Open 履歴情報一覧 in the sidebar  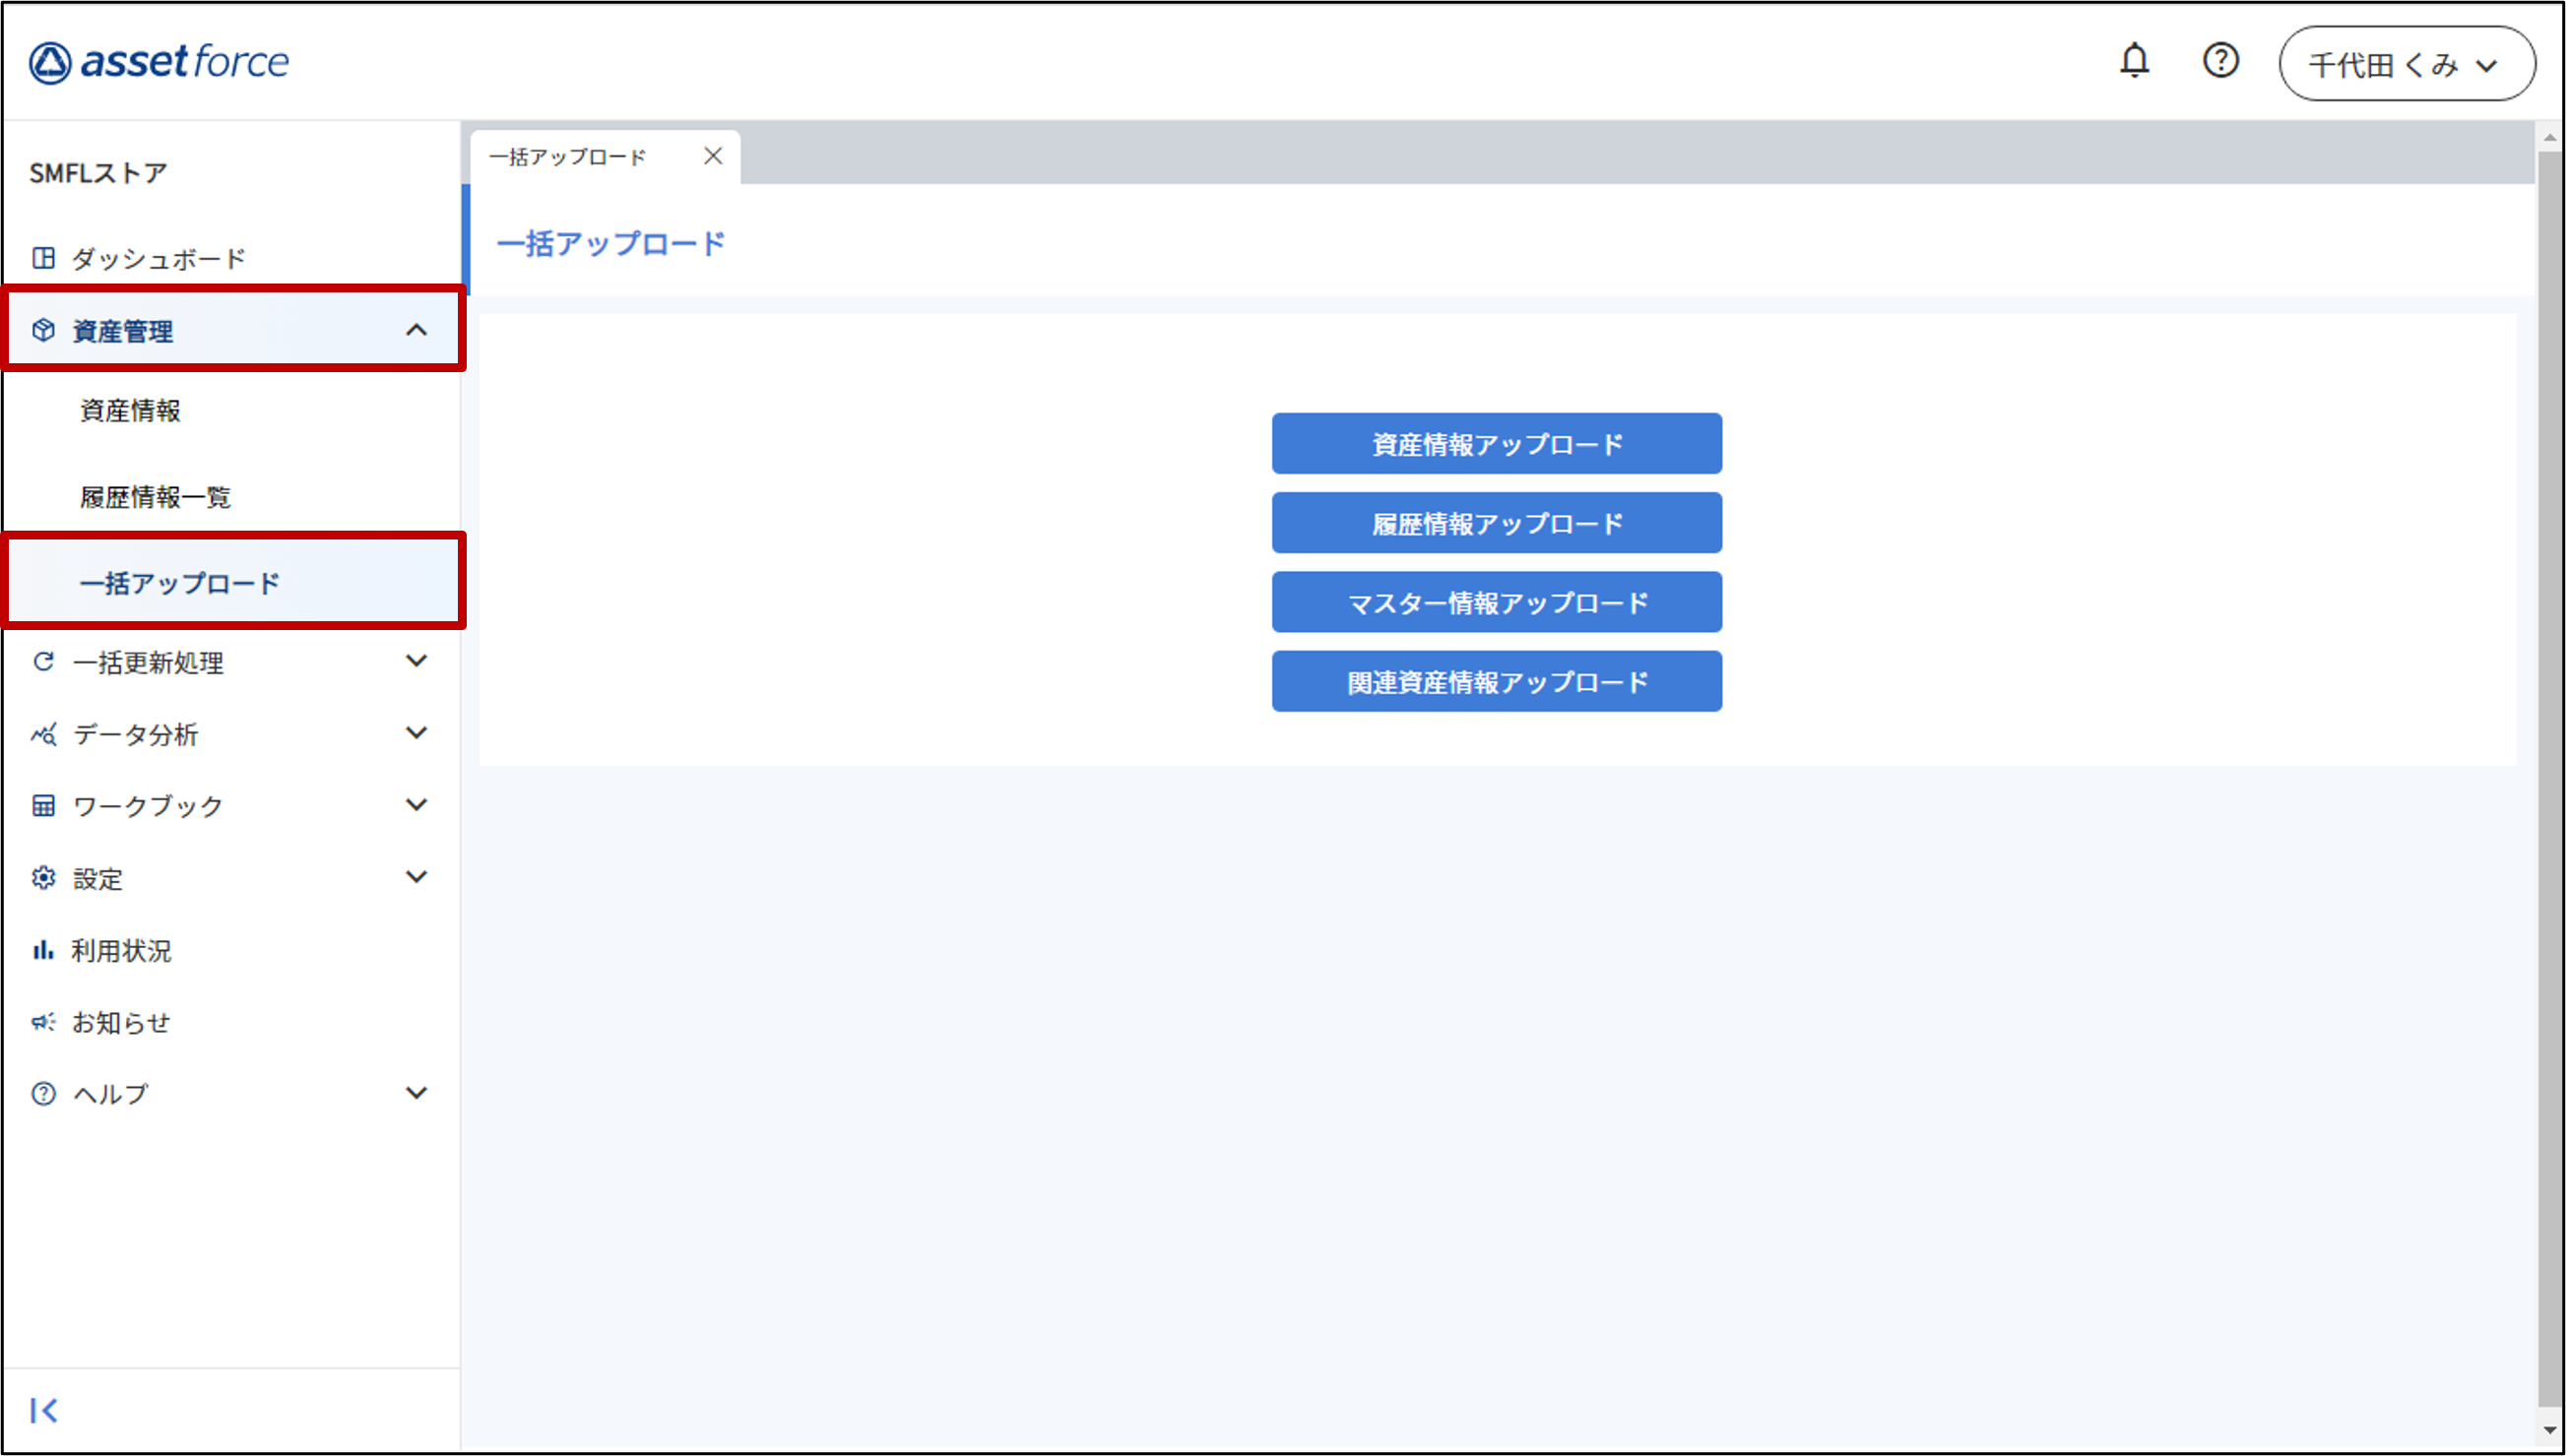[x=155, y=497]
